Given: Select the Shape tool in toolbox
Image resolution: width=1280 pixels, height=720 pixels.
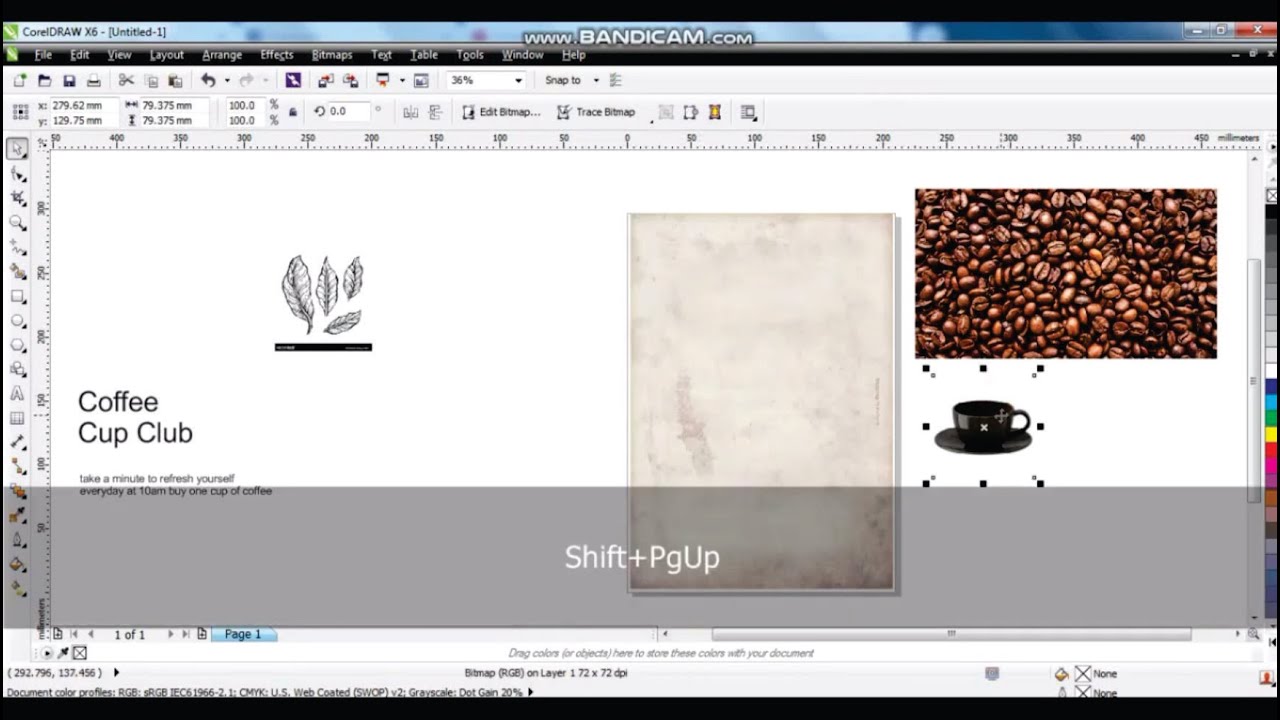Looking at the screenshot, I should click(x=17, y=174).
